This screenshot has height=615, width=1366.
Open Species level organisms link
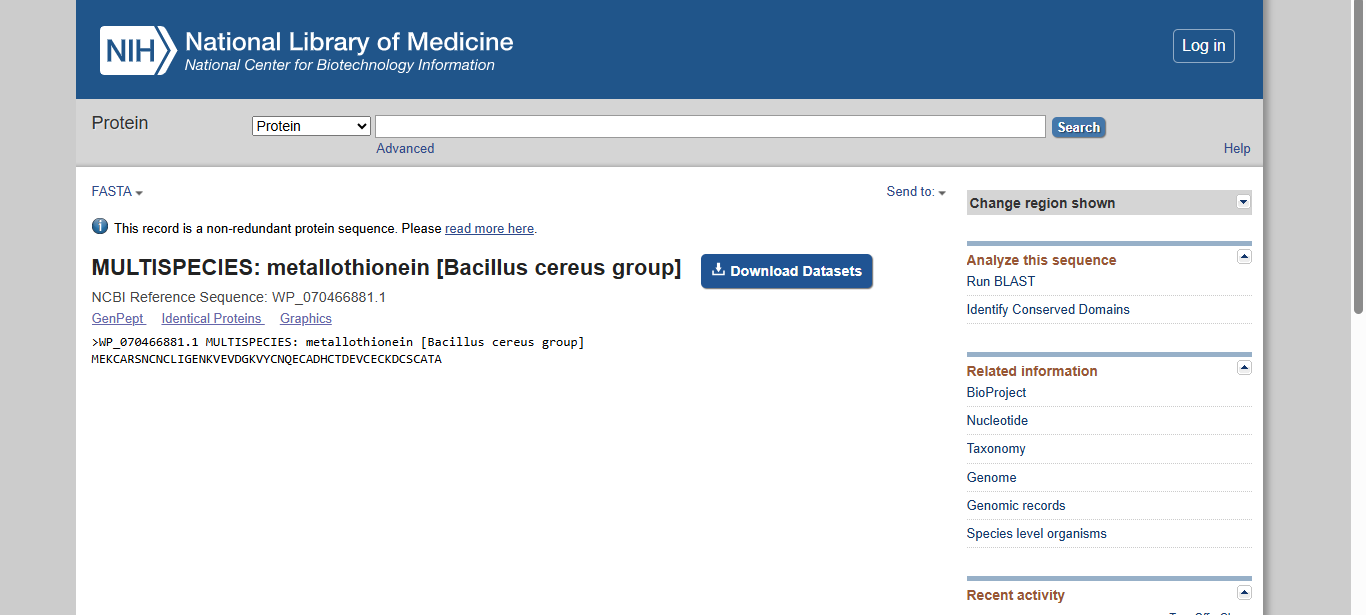coord(1036,533)
